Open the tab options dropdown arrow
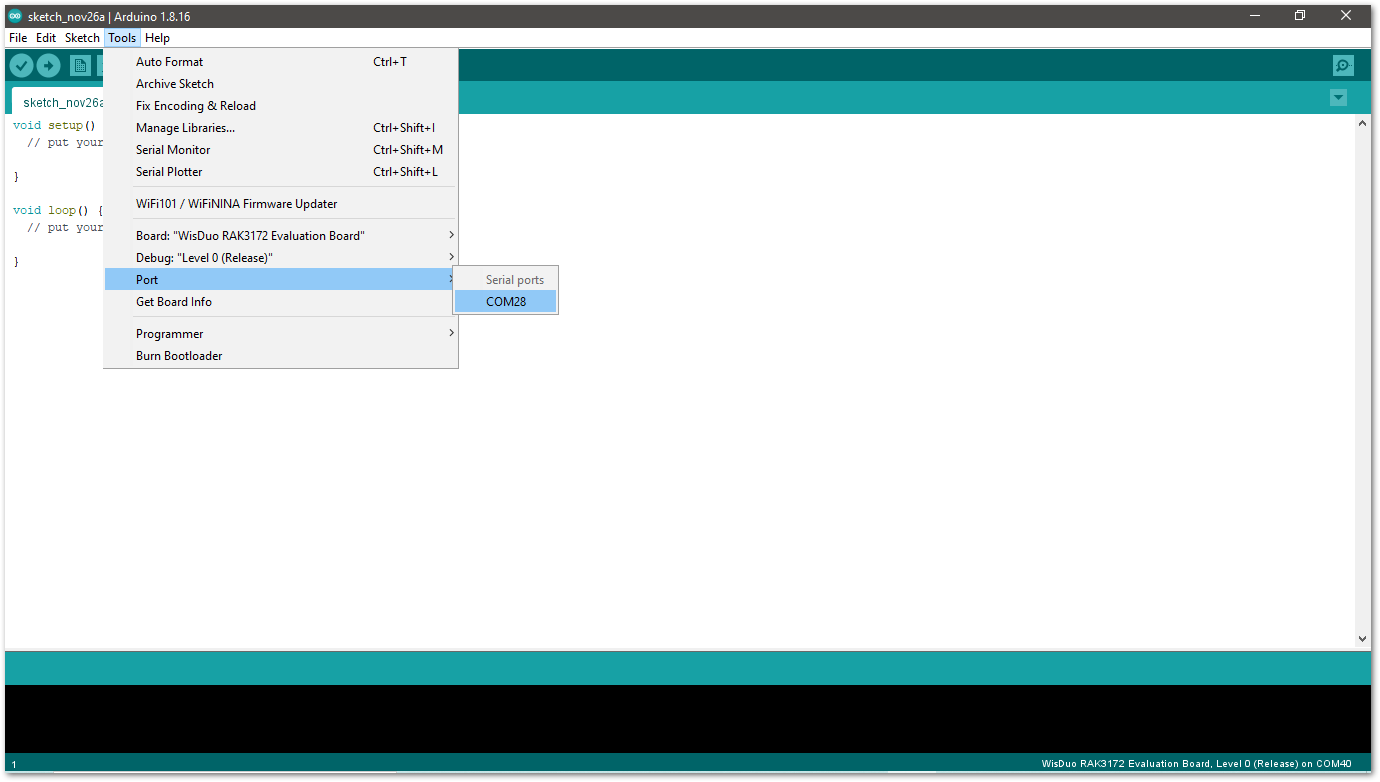Screen dimensions: 1380x782 click(1338, 97)
